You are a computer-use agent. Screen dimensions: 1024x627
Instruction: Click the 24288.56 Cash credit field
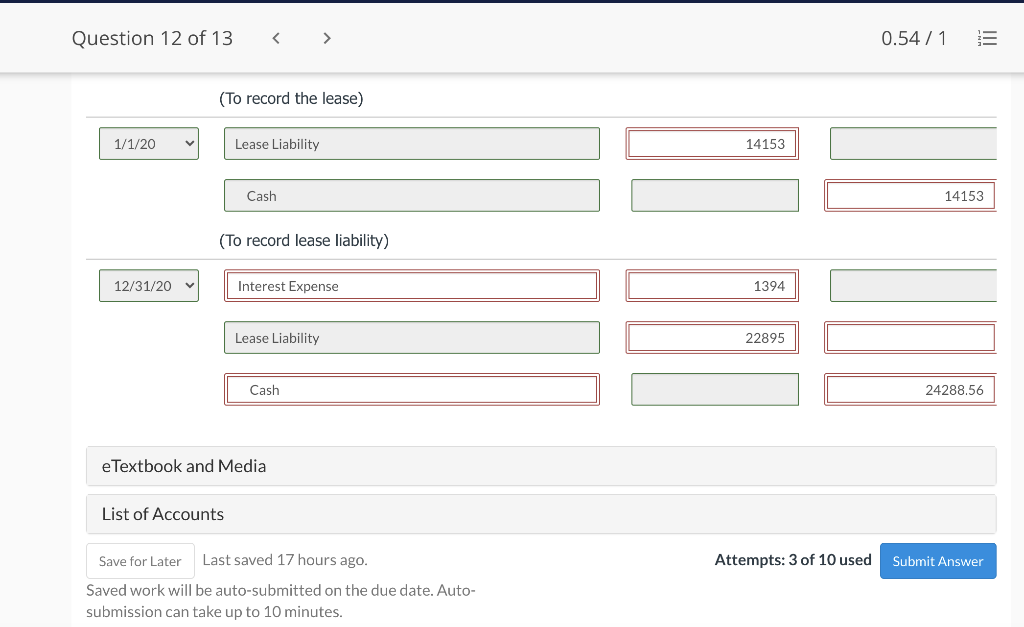tap(909, 389)
